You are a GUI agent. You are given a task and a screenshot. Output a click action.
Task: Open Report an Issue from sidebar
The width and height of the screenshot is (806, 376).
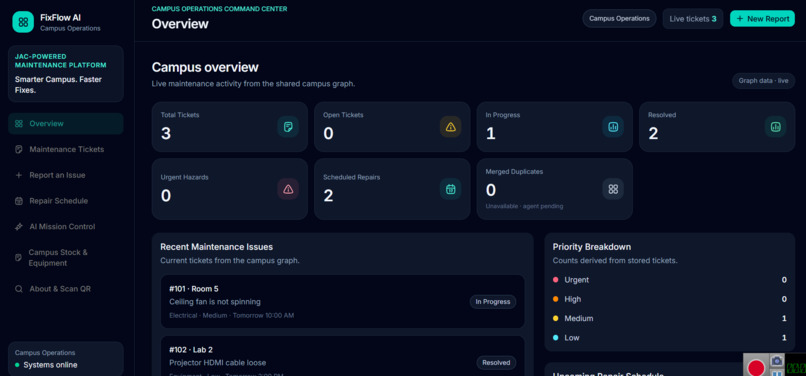[66, 175]
